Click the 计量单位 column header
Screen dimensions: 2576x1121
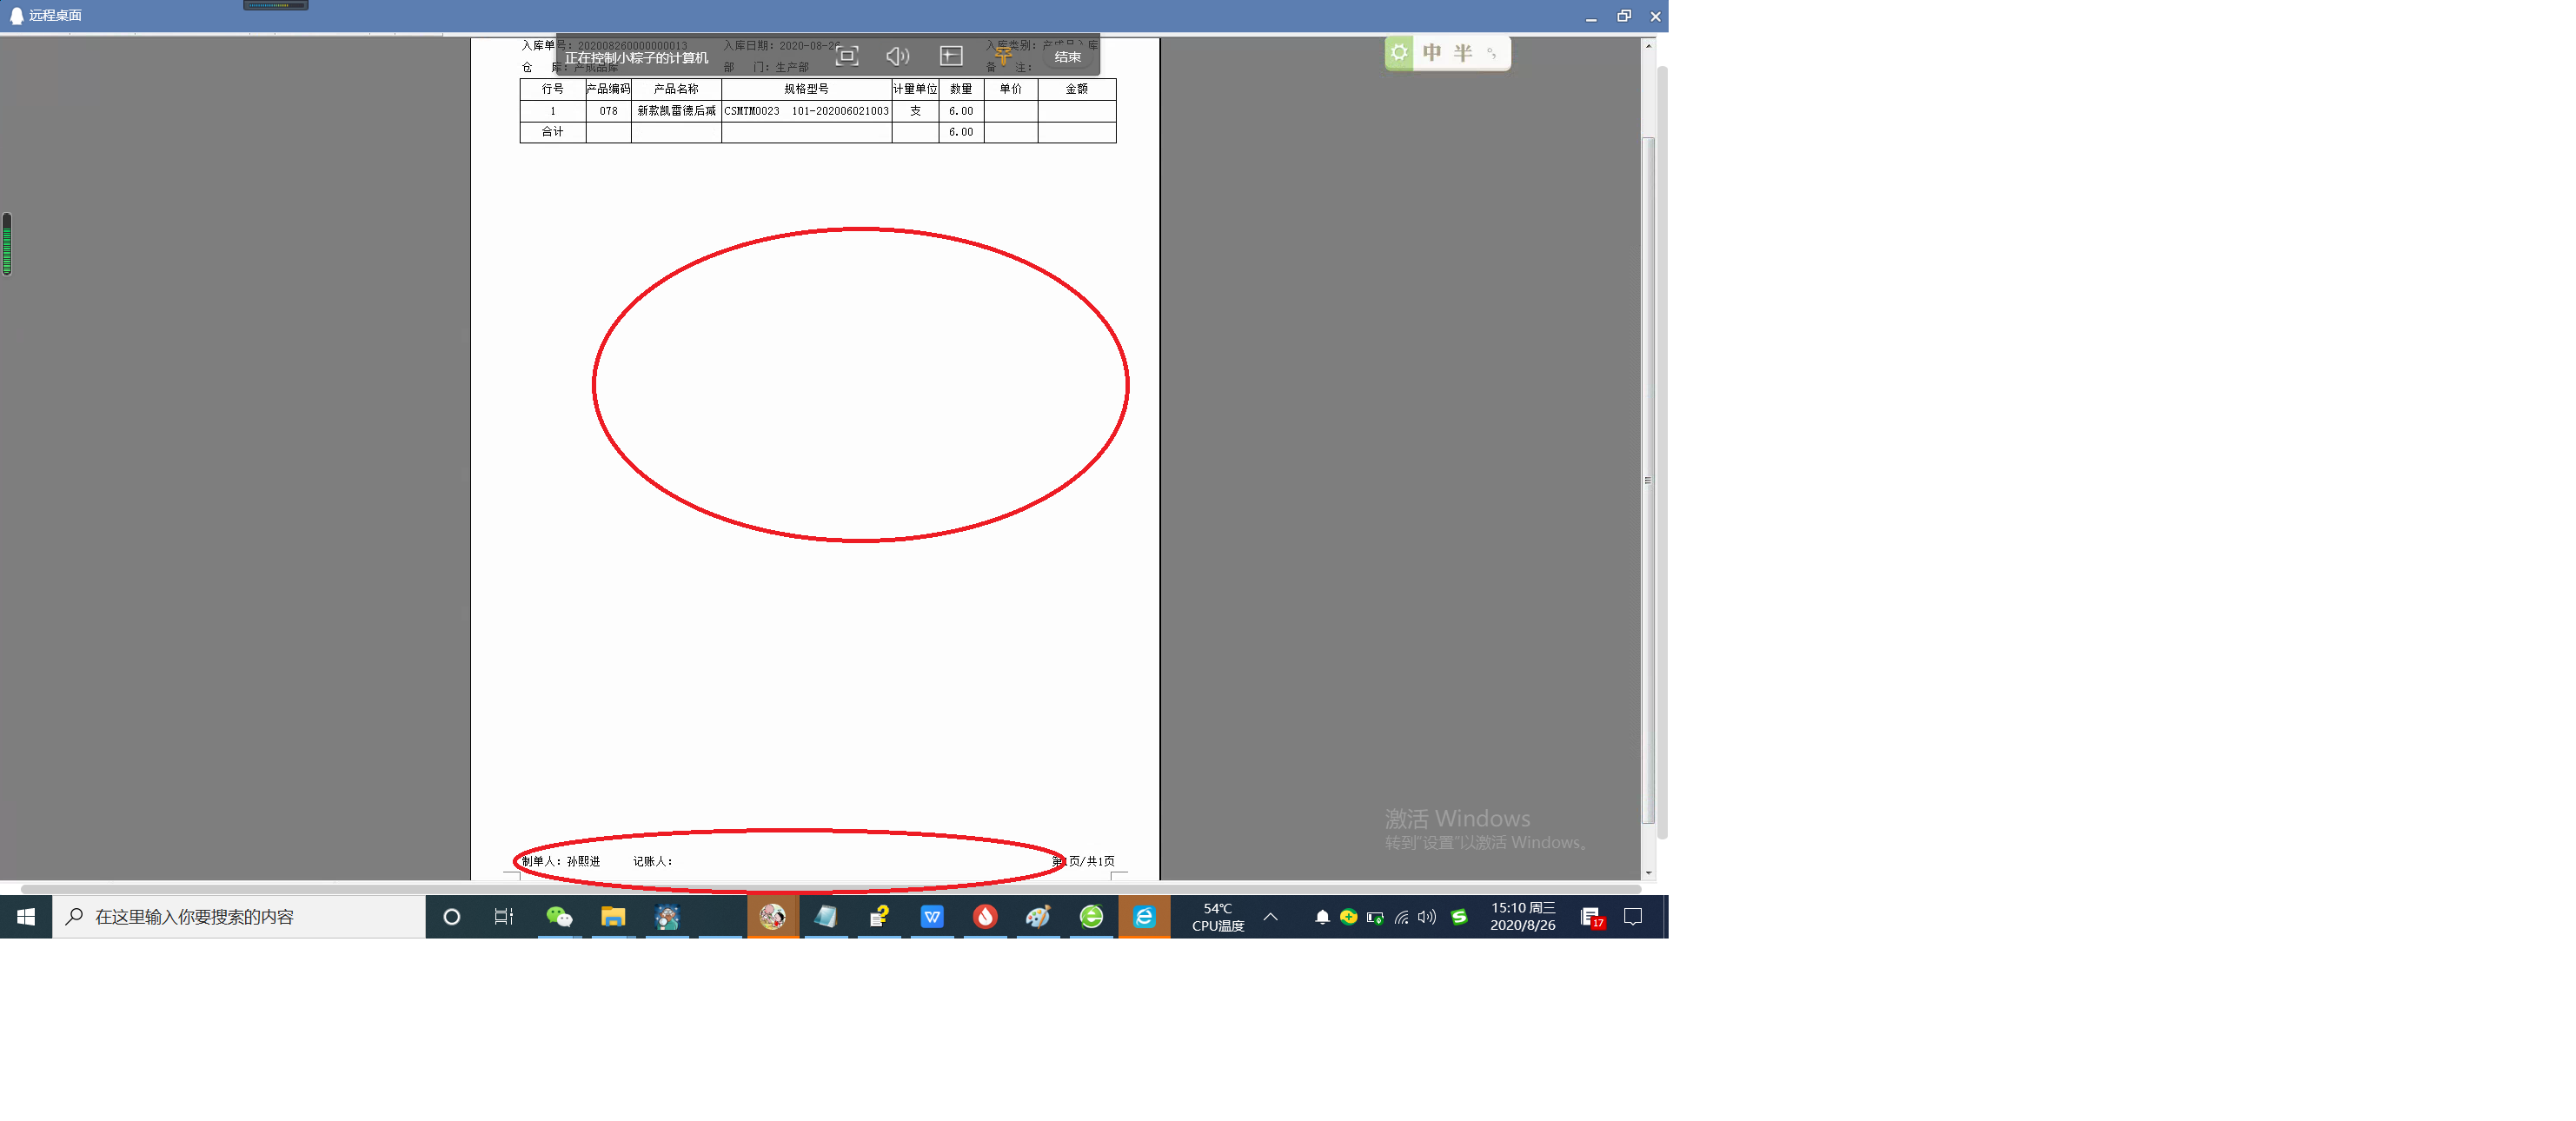[x=915, y=89]
